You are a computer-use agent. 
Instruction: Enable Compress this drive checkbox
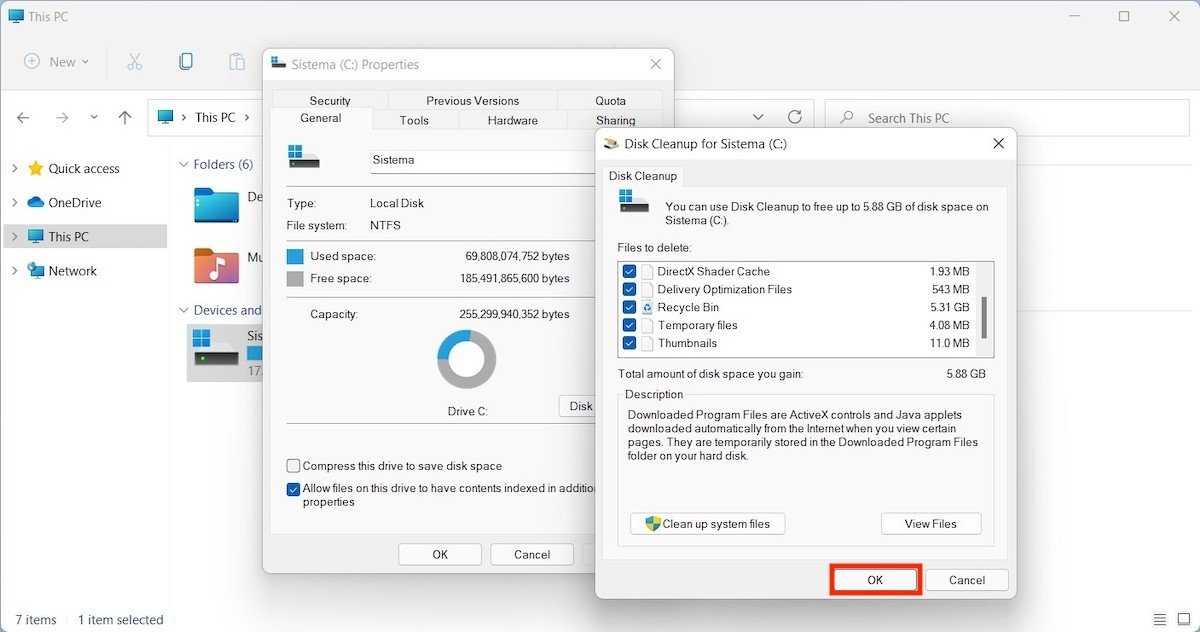(293, 466)
